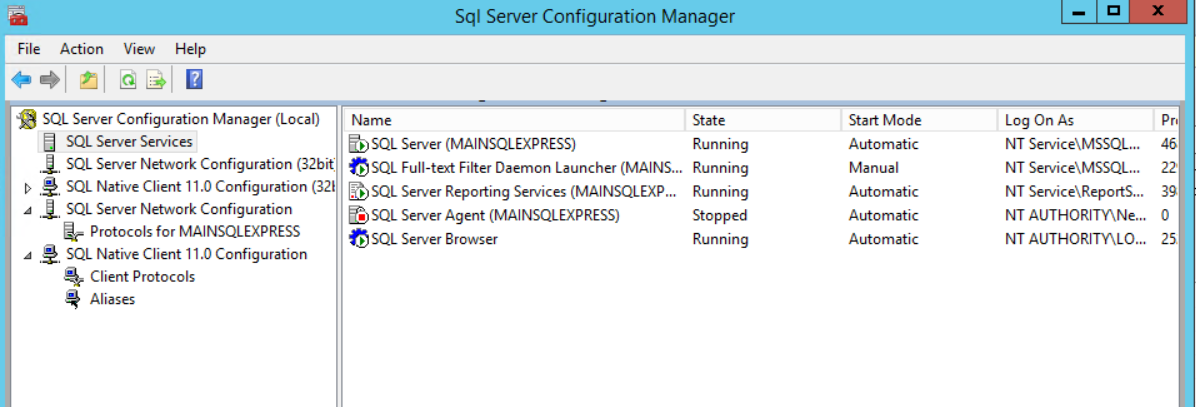This screenshot has width=1196, height=407.
Task: Select the SQL Server Agent (MAINSQLEXPRESS) row name
Action: tap(495, 216)
